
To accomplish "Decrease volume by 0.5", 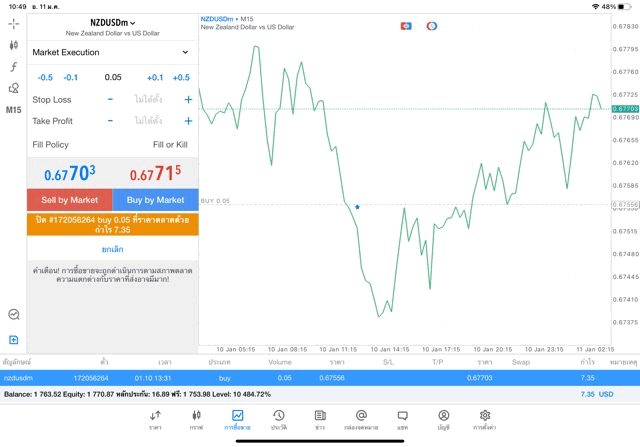I will (x=45, y=78).
